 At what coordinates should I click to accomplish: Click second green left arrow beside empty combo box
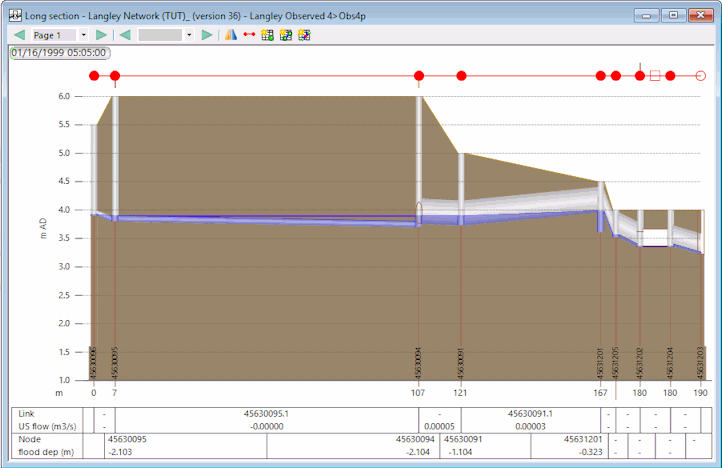click(125, 35)
